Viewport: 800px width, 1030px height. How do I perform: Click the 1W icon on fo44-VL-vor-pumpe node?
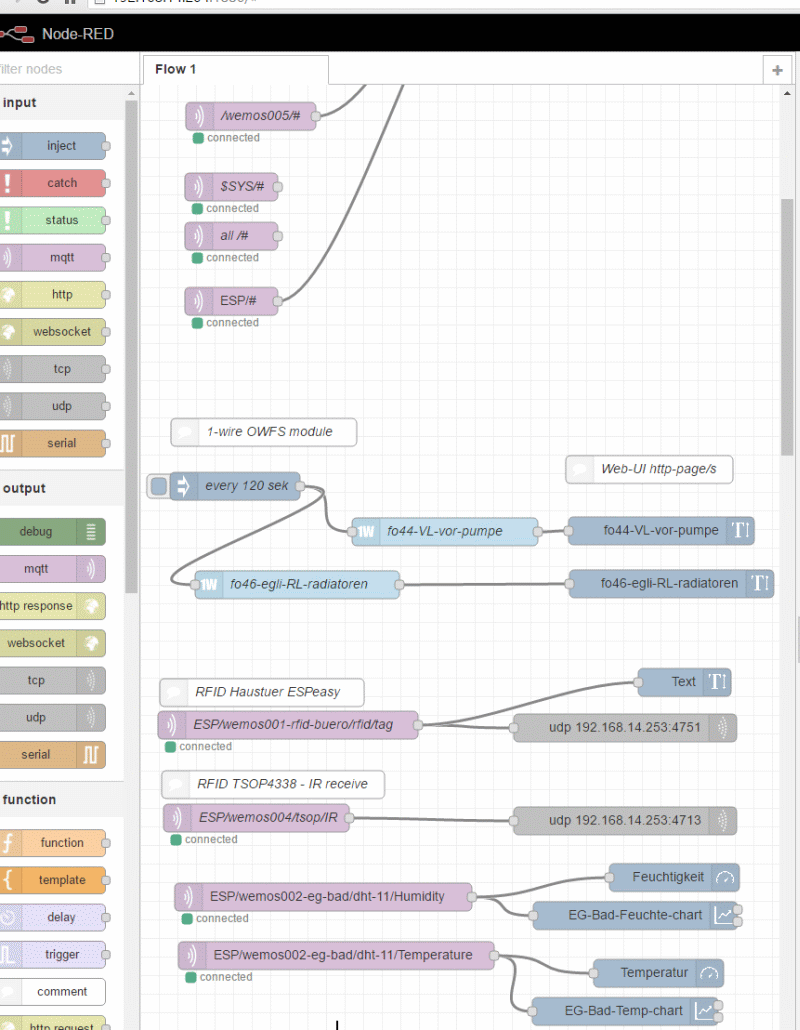pyautogui.click(x=365, y=531)
